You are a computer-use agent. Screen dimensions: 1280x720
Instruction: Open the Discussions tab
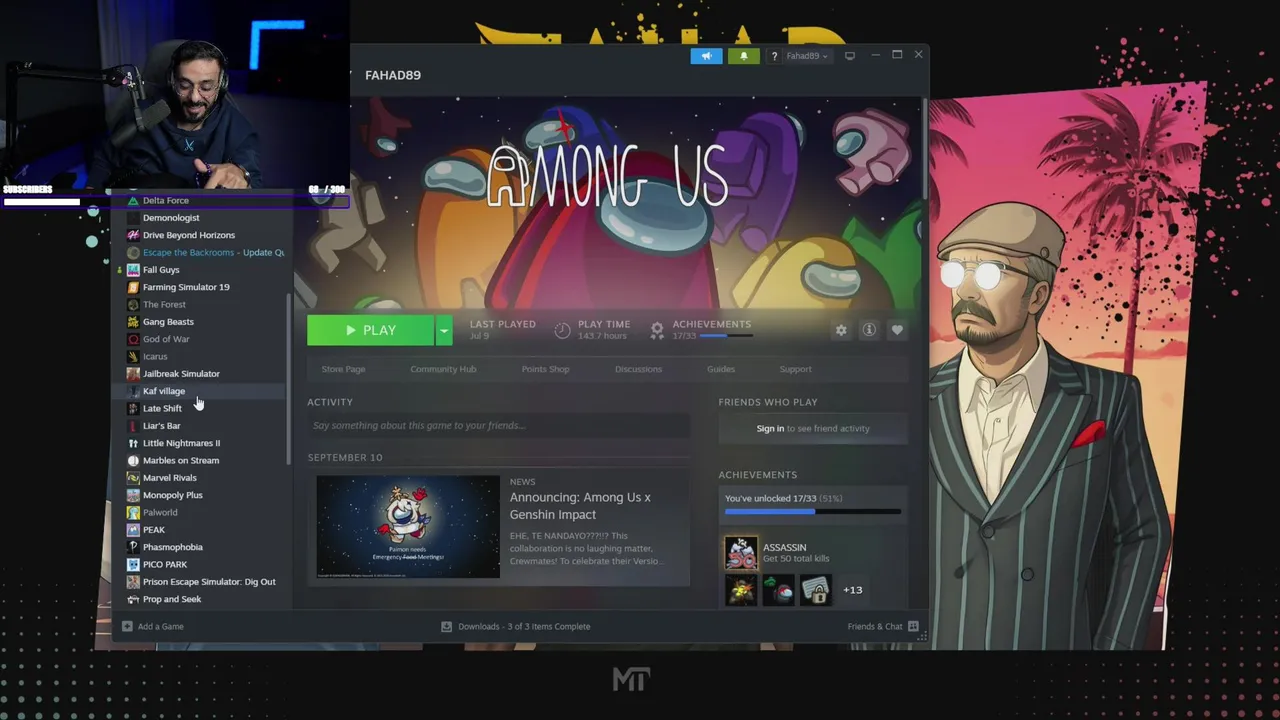point(638,369)
